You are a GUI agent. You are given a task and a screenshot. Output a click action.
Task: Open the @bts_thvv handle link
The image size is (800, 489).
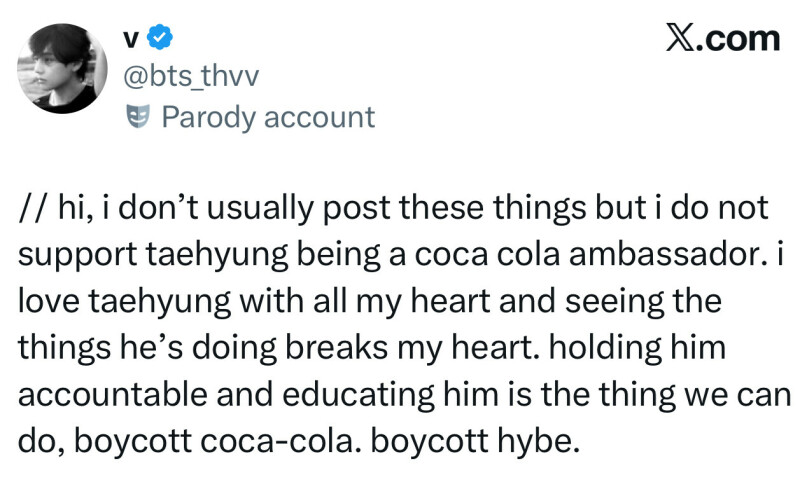pyautogui.click(x=188, y=78)
